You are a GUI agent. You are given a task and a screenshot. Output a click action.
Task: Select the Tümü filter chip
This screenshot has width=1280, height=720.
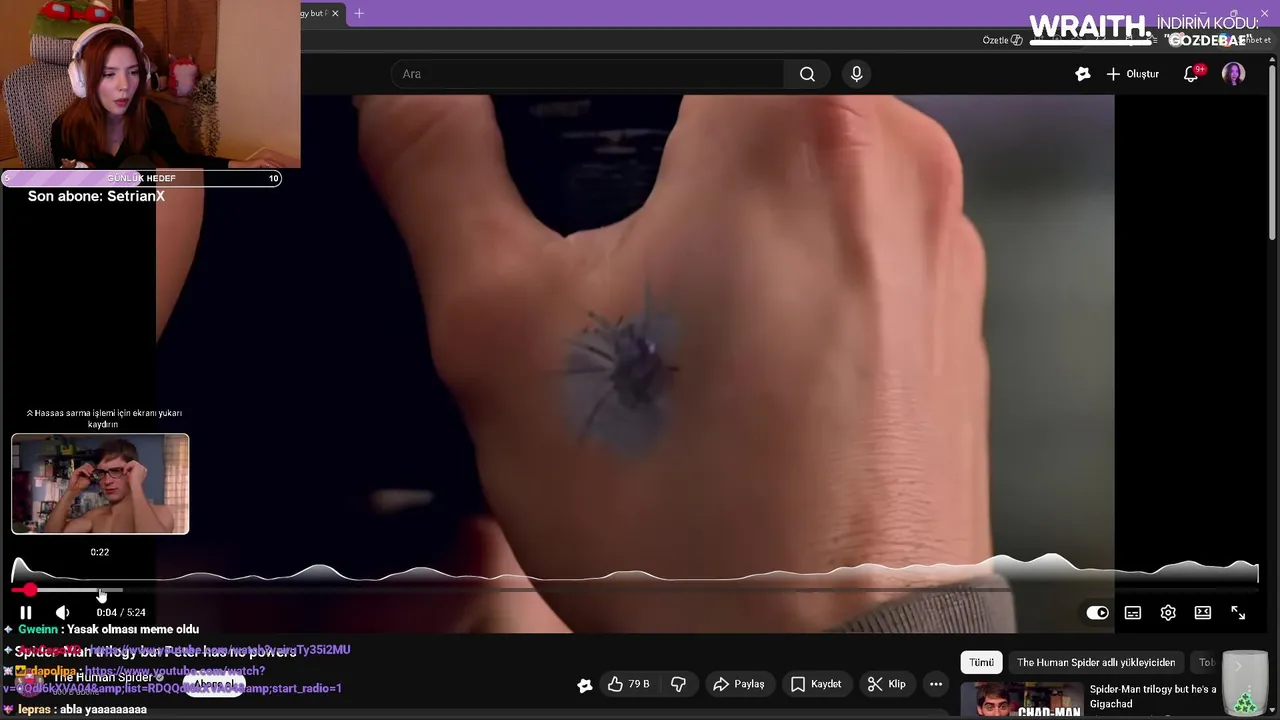click(981, 662)
